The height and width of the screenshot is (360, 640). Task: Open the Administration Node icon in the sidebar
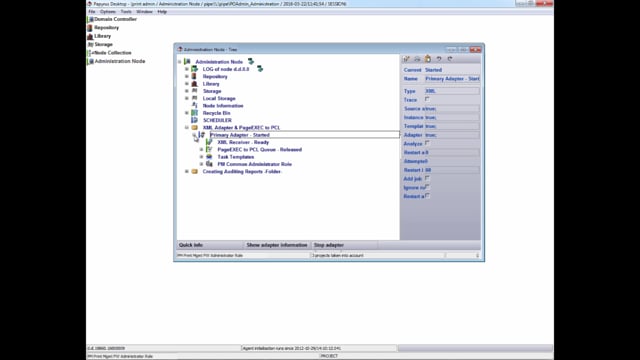click(x=90, y=61)
